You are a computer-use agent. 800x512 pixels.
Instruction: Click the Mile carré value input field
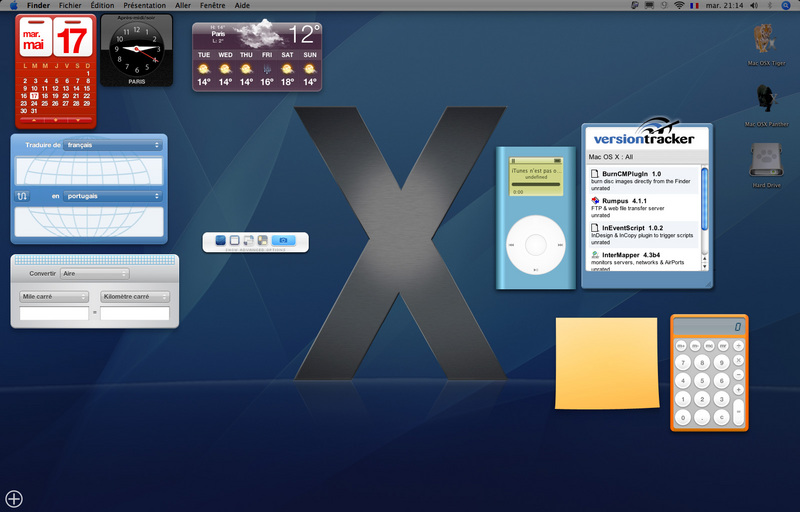point(54,314)
